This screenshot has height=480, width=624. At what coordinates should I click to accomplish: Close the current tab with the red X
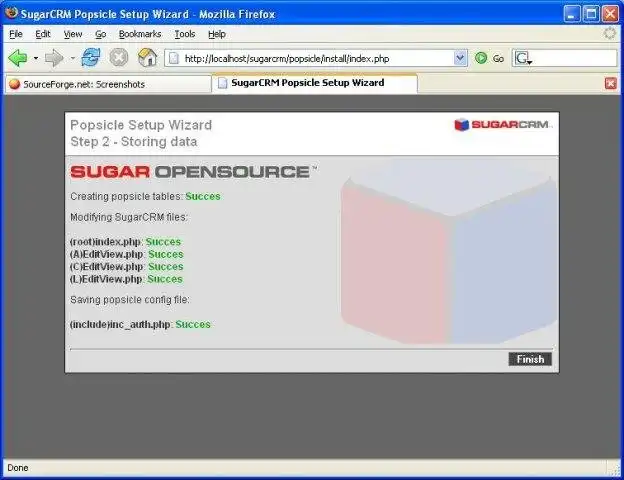pos(610,83)
